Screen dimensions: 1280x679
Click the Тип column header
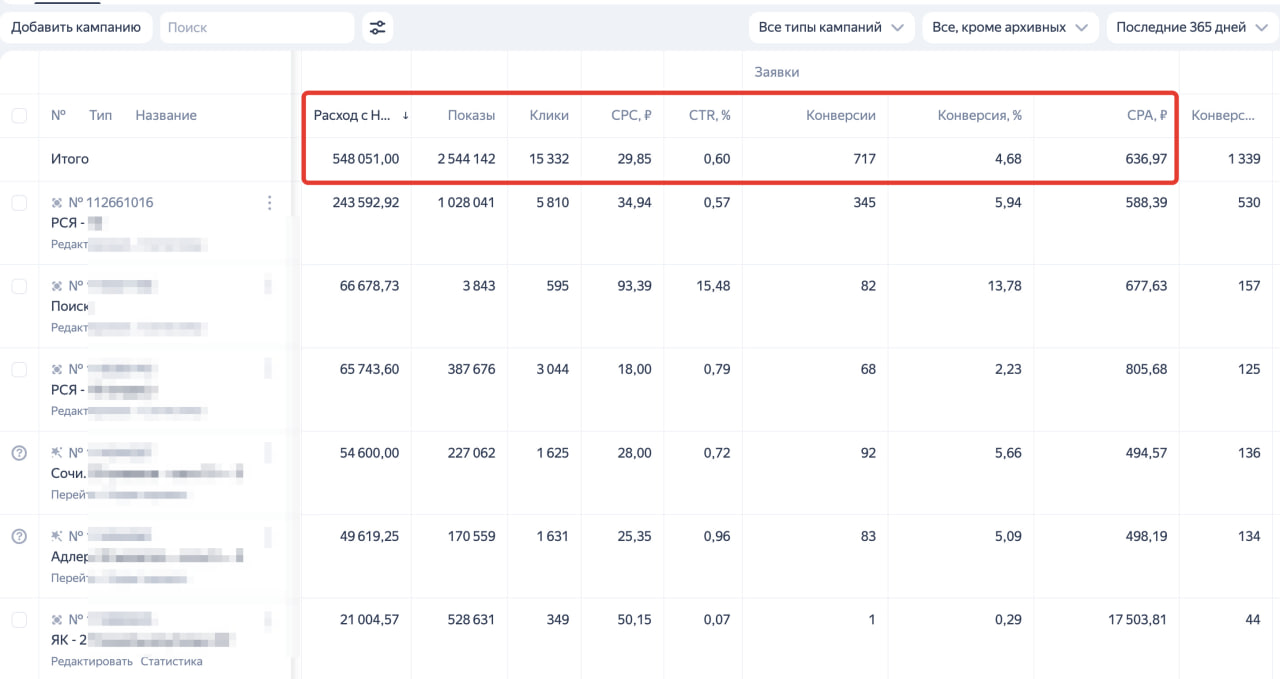(x=100, y=116)
